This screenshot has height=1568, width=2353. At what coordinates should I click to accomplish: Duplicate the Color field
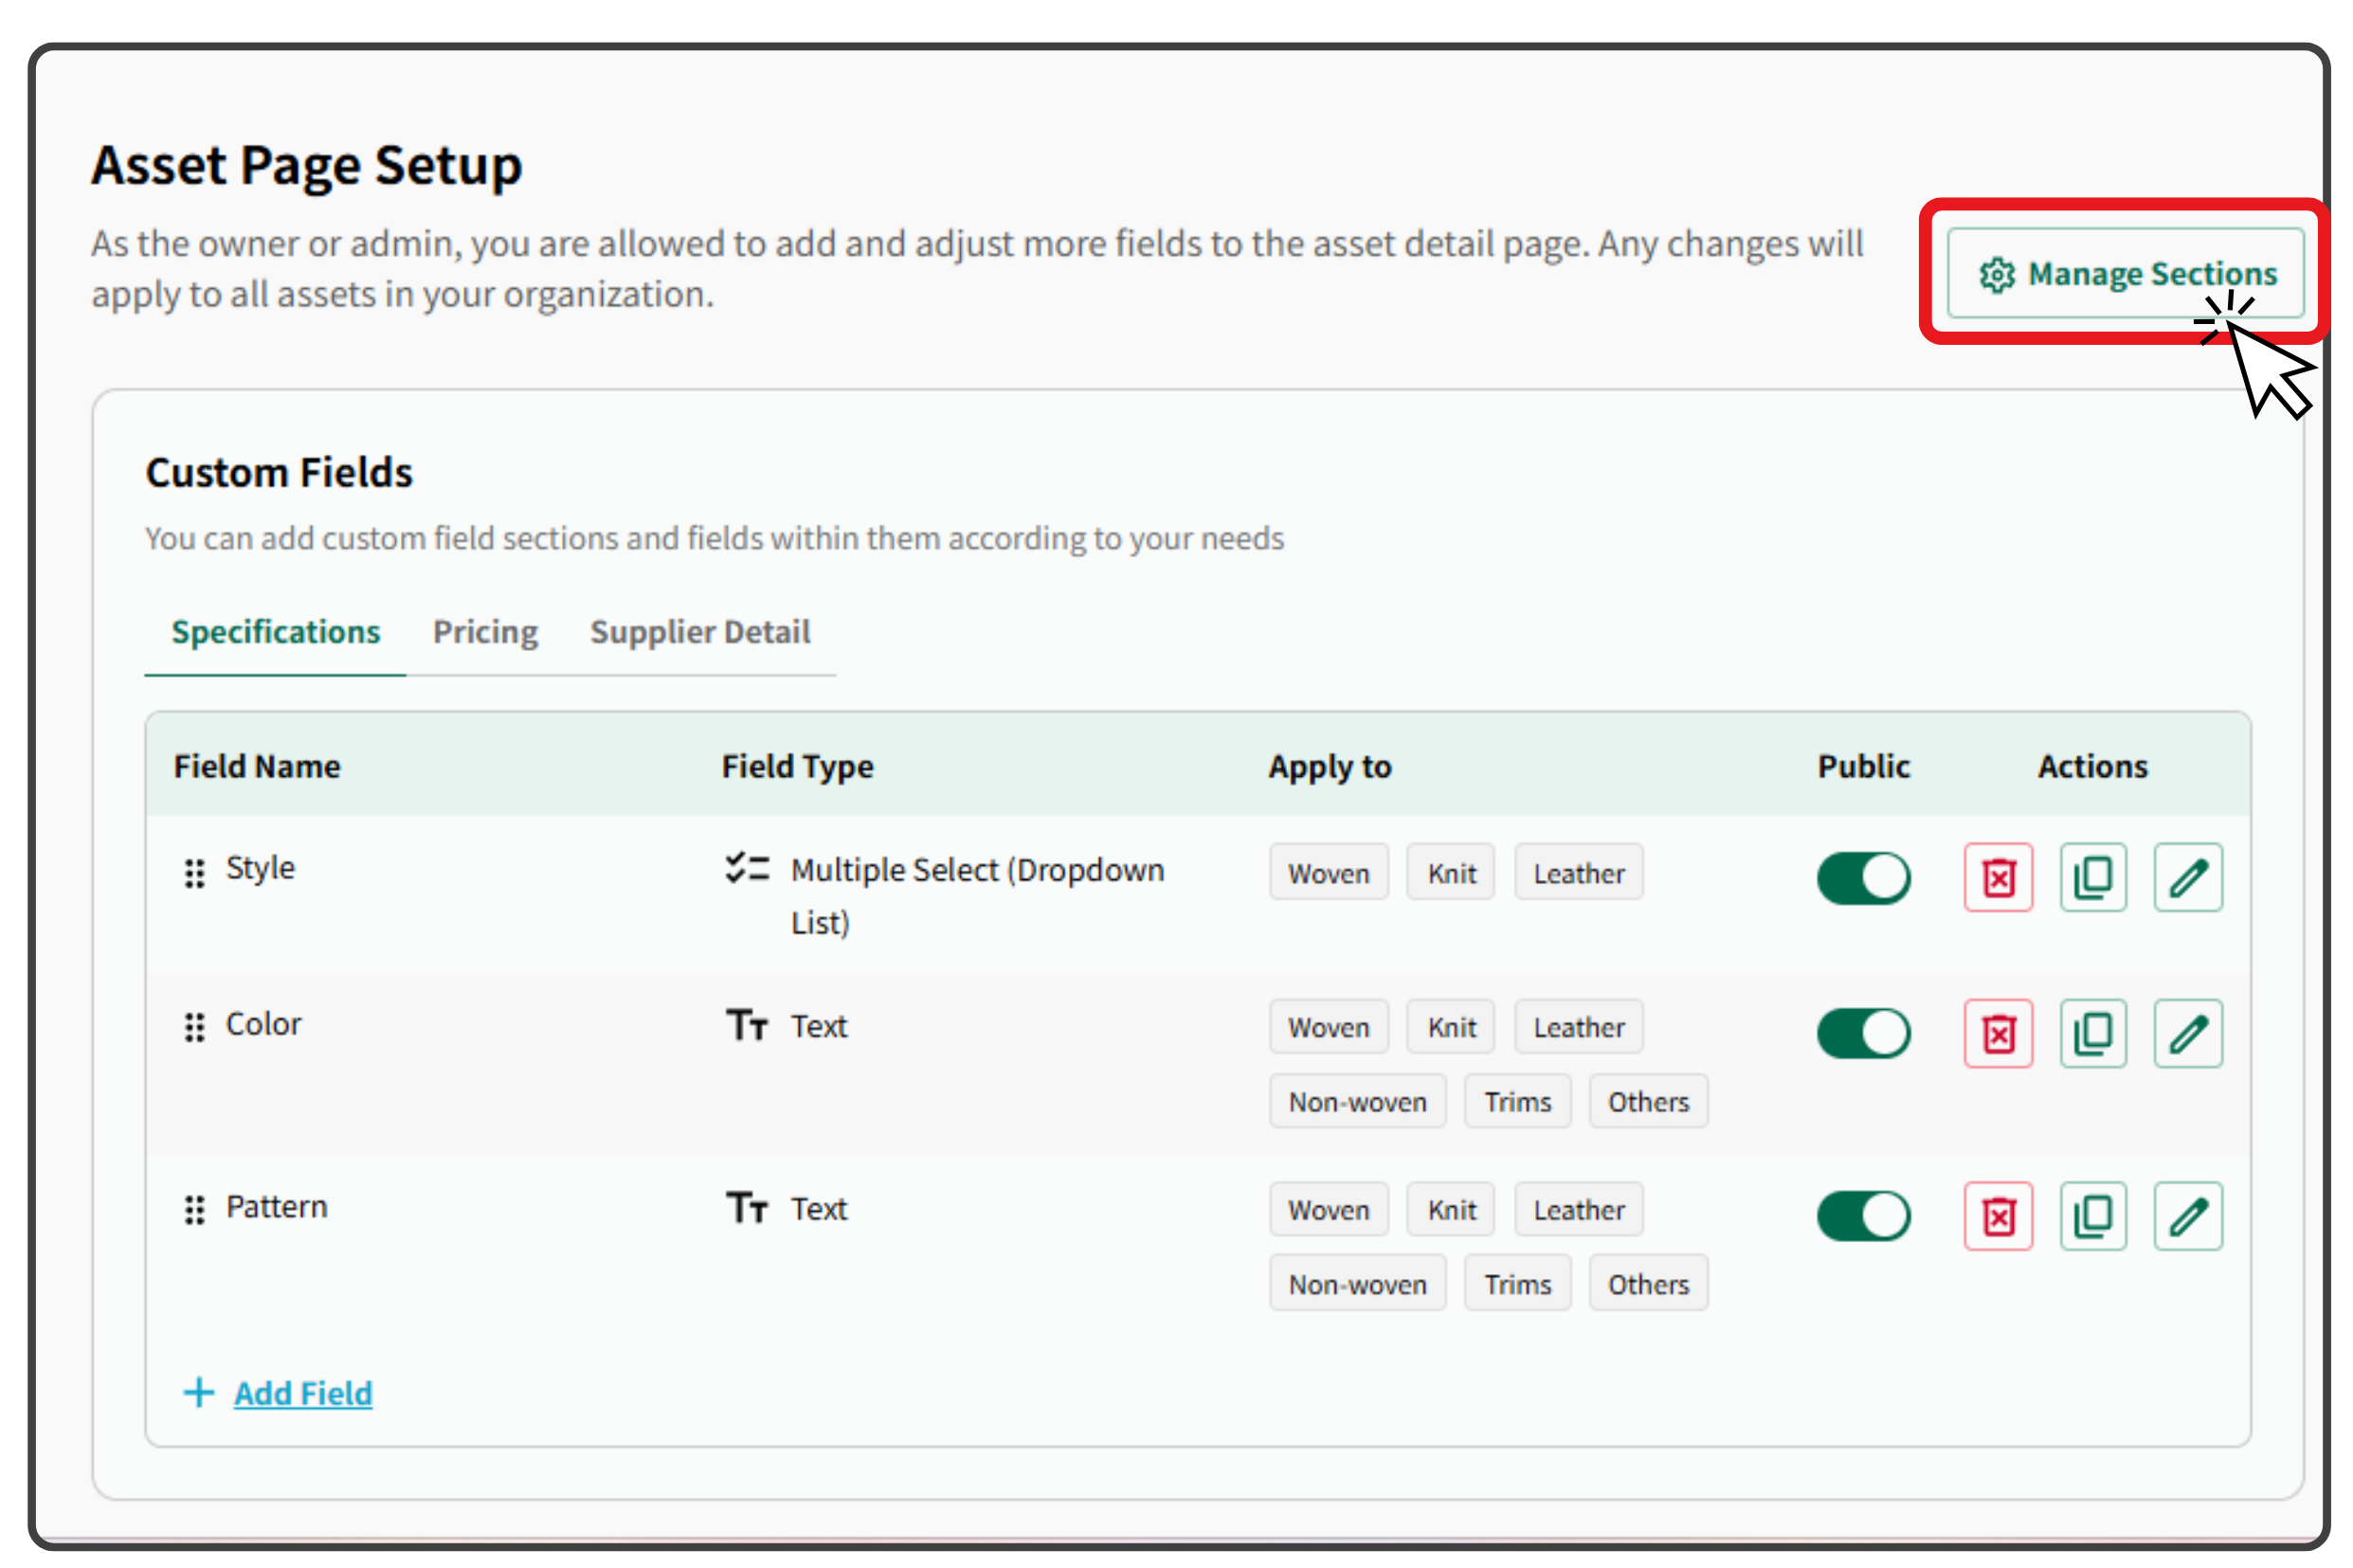pos(2092,1033)
